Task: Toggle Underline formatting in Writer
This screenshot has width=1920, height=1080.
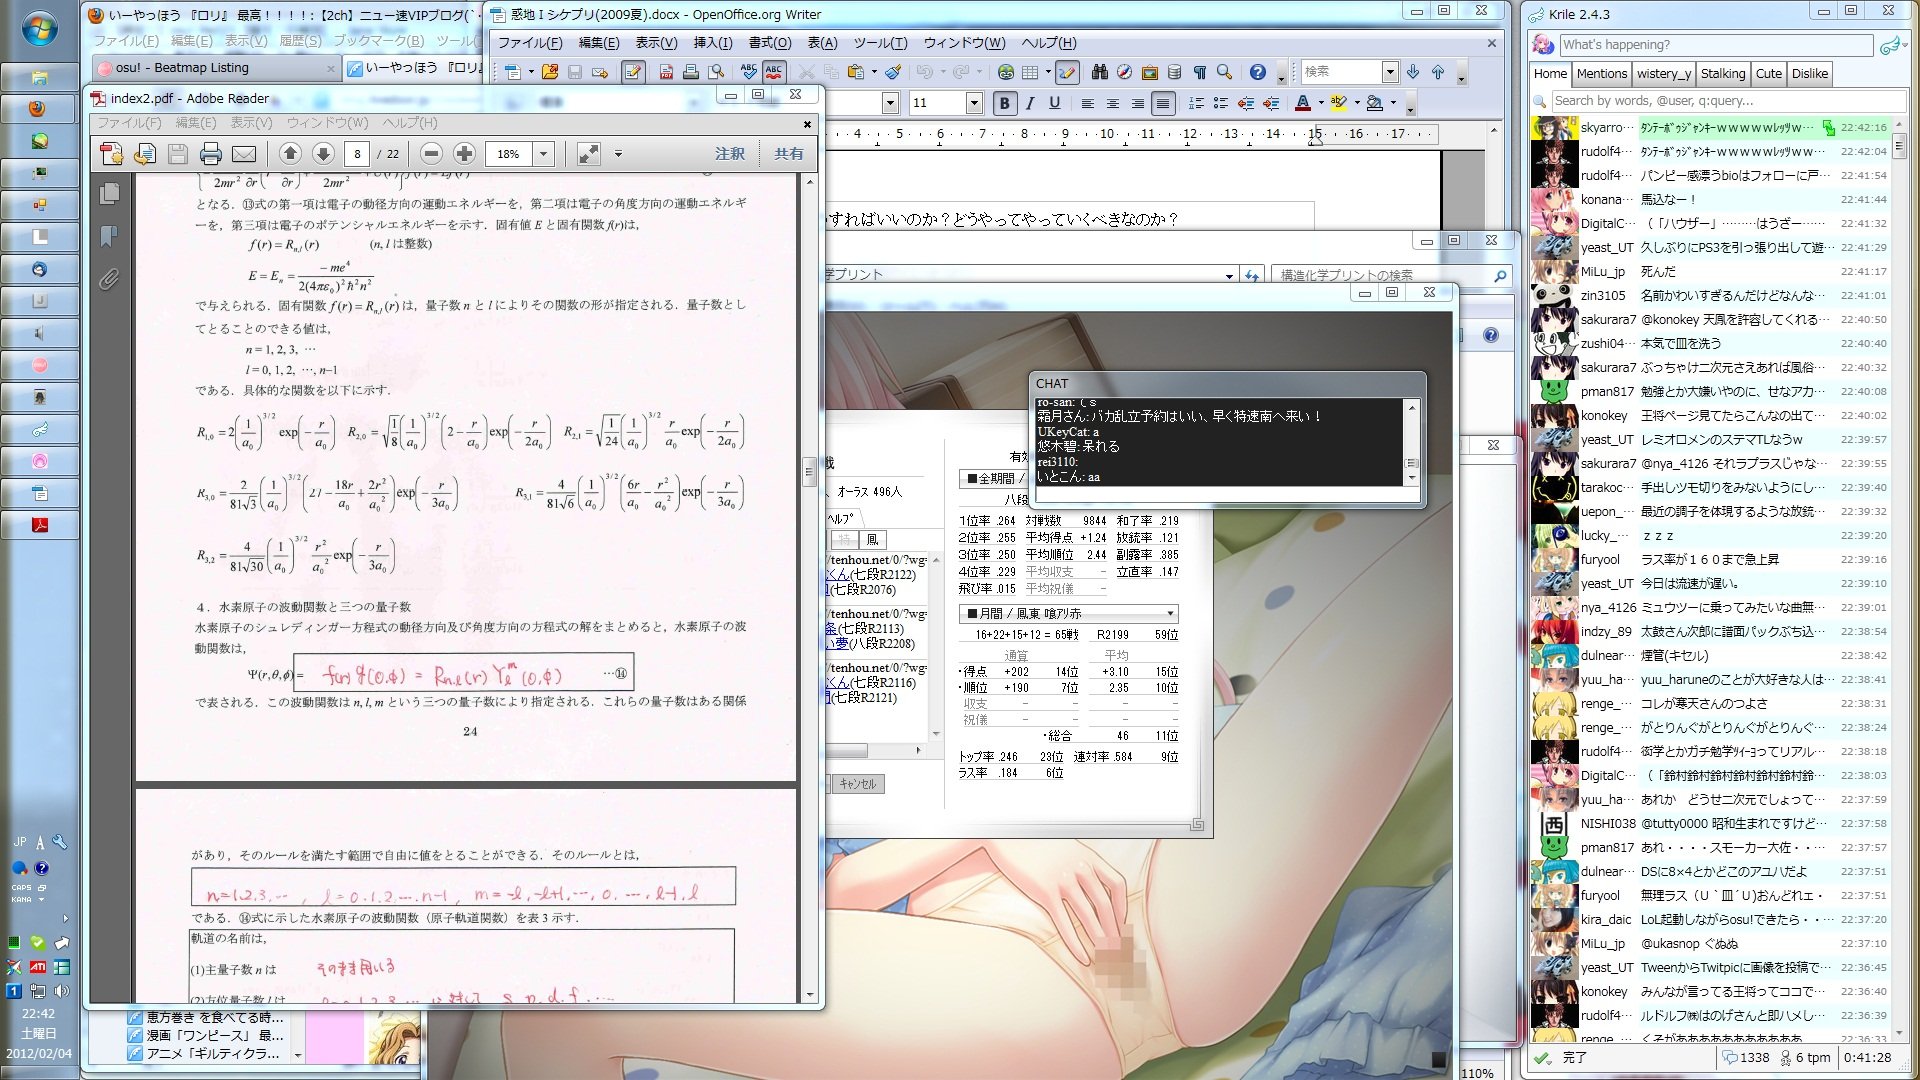Action: point(1054,103)
